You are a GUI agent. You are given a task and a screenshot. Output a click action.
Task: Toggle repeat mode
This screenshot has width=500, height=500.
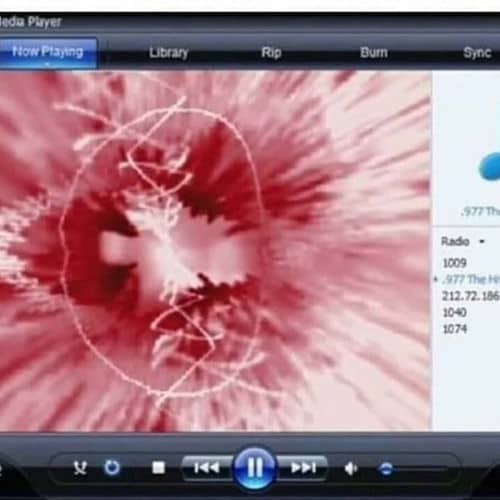point(112,467)
